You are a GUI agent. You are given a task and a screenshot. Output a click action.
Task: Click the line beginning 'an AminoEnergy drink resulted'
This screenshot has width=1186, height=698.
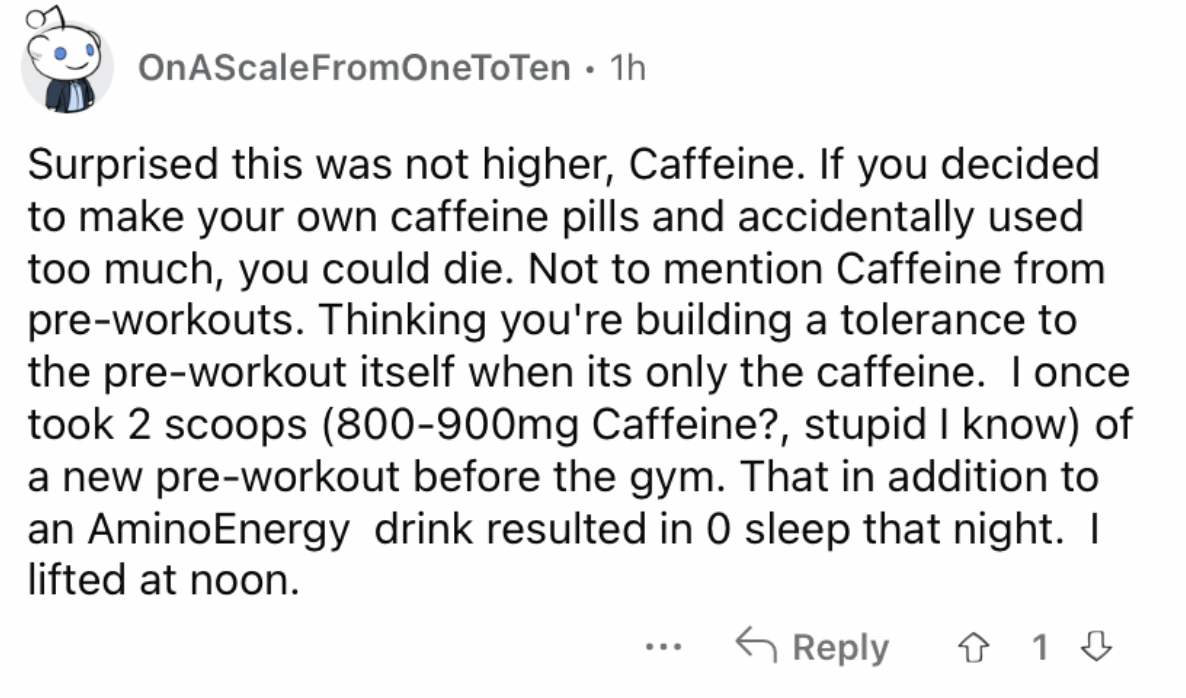tap(563, 529)
